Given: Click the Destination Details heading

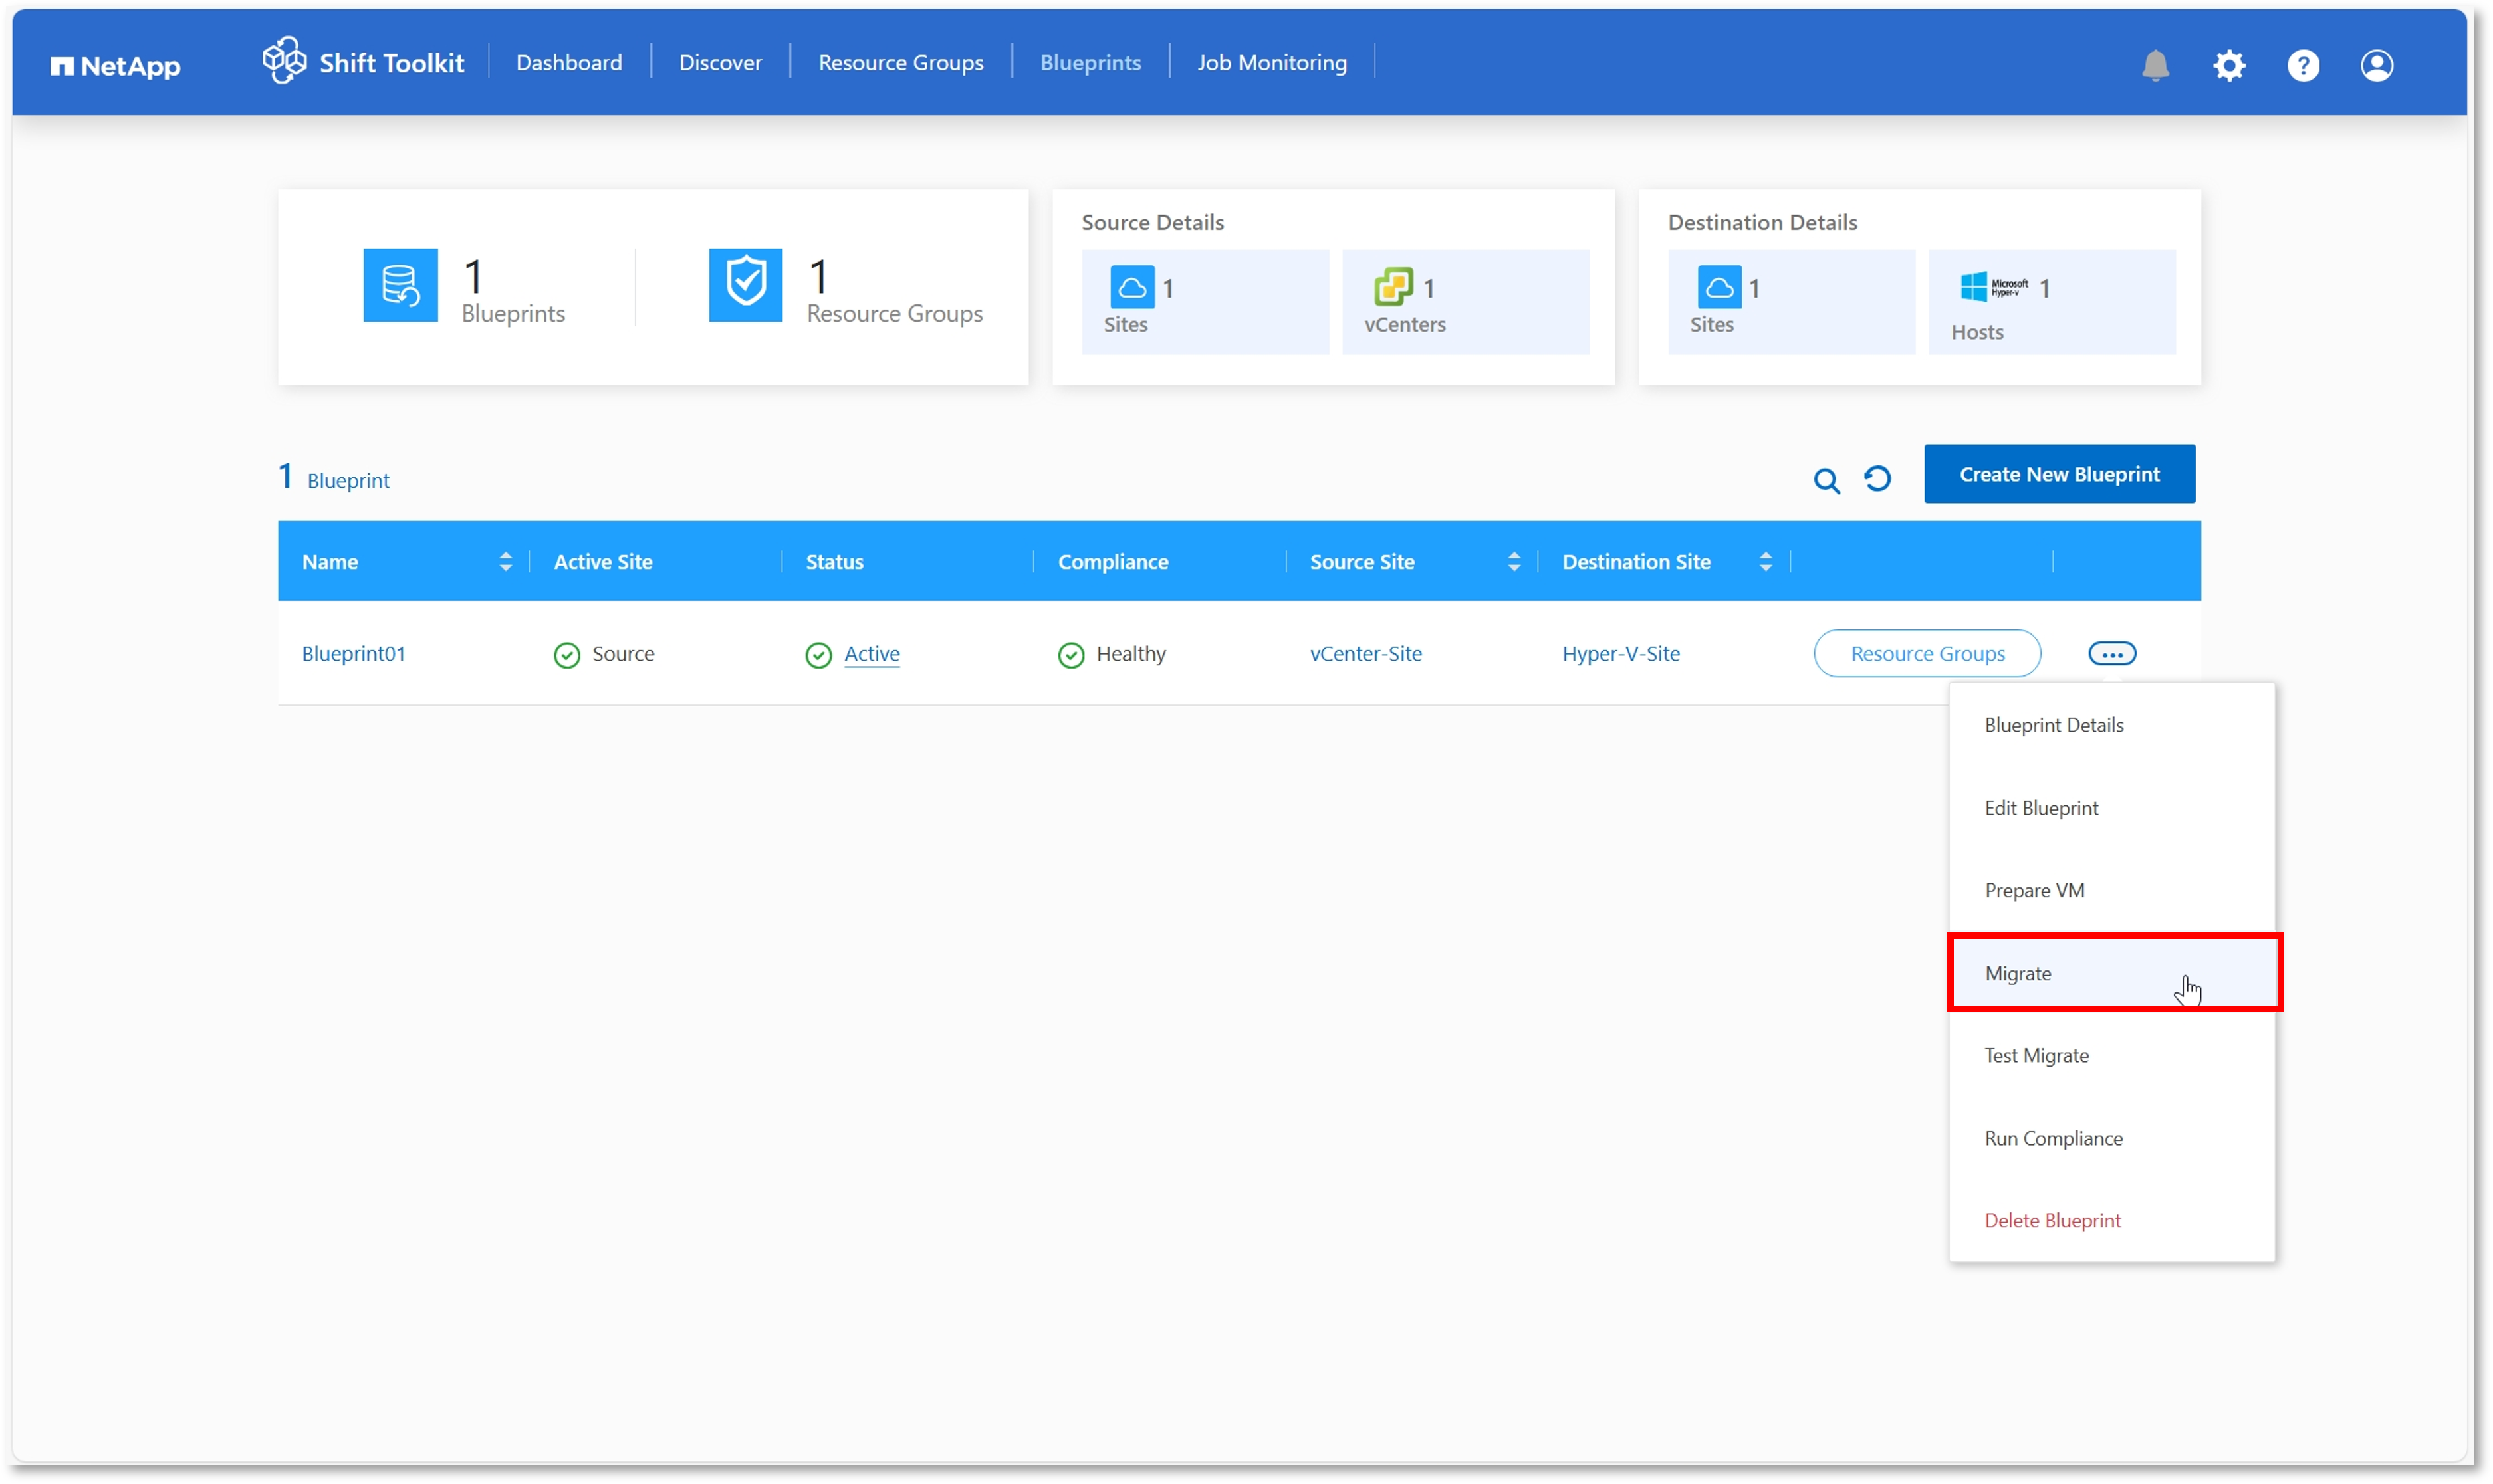Looking at the screenshot, I should [1761, 222].
